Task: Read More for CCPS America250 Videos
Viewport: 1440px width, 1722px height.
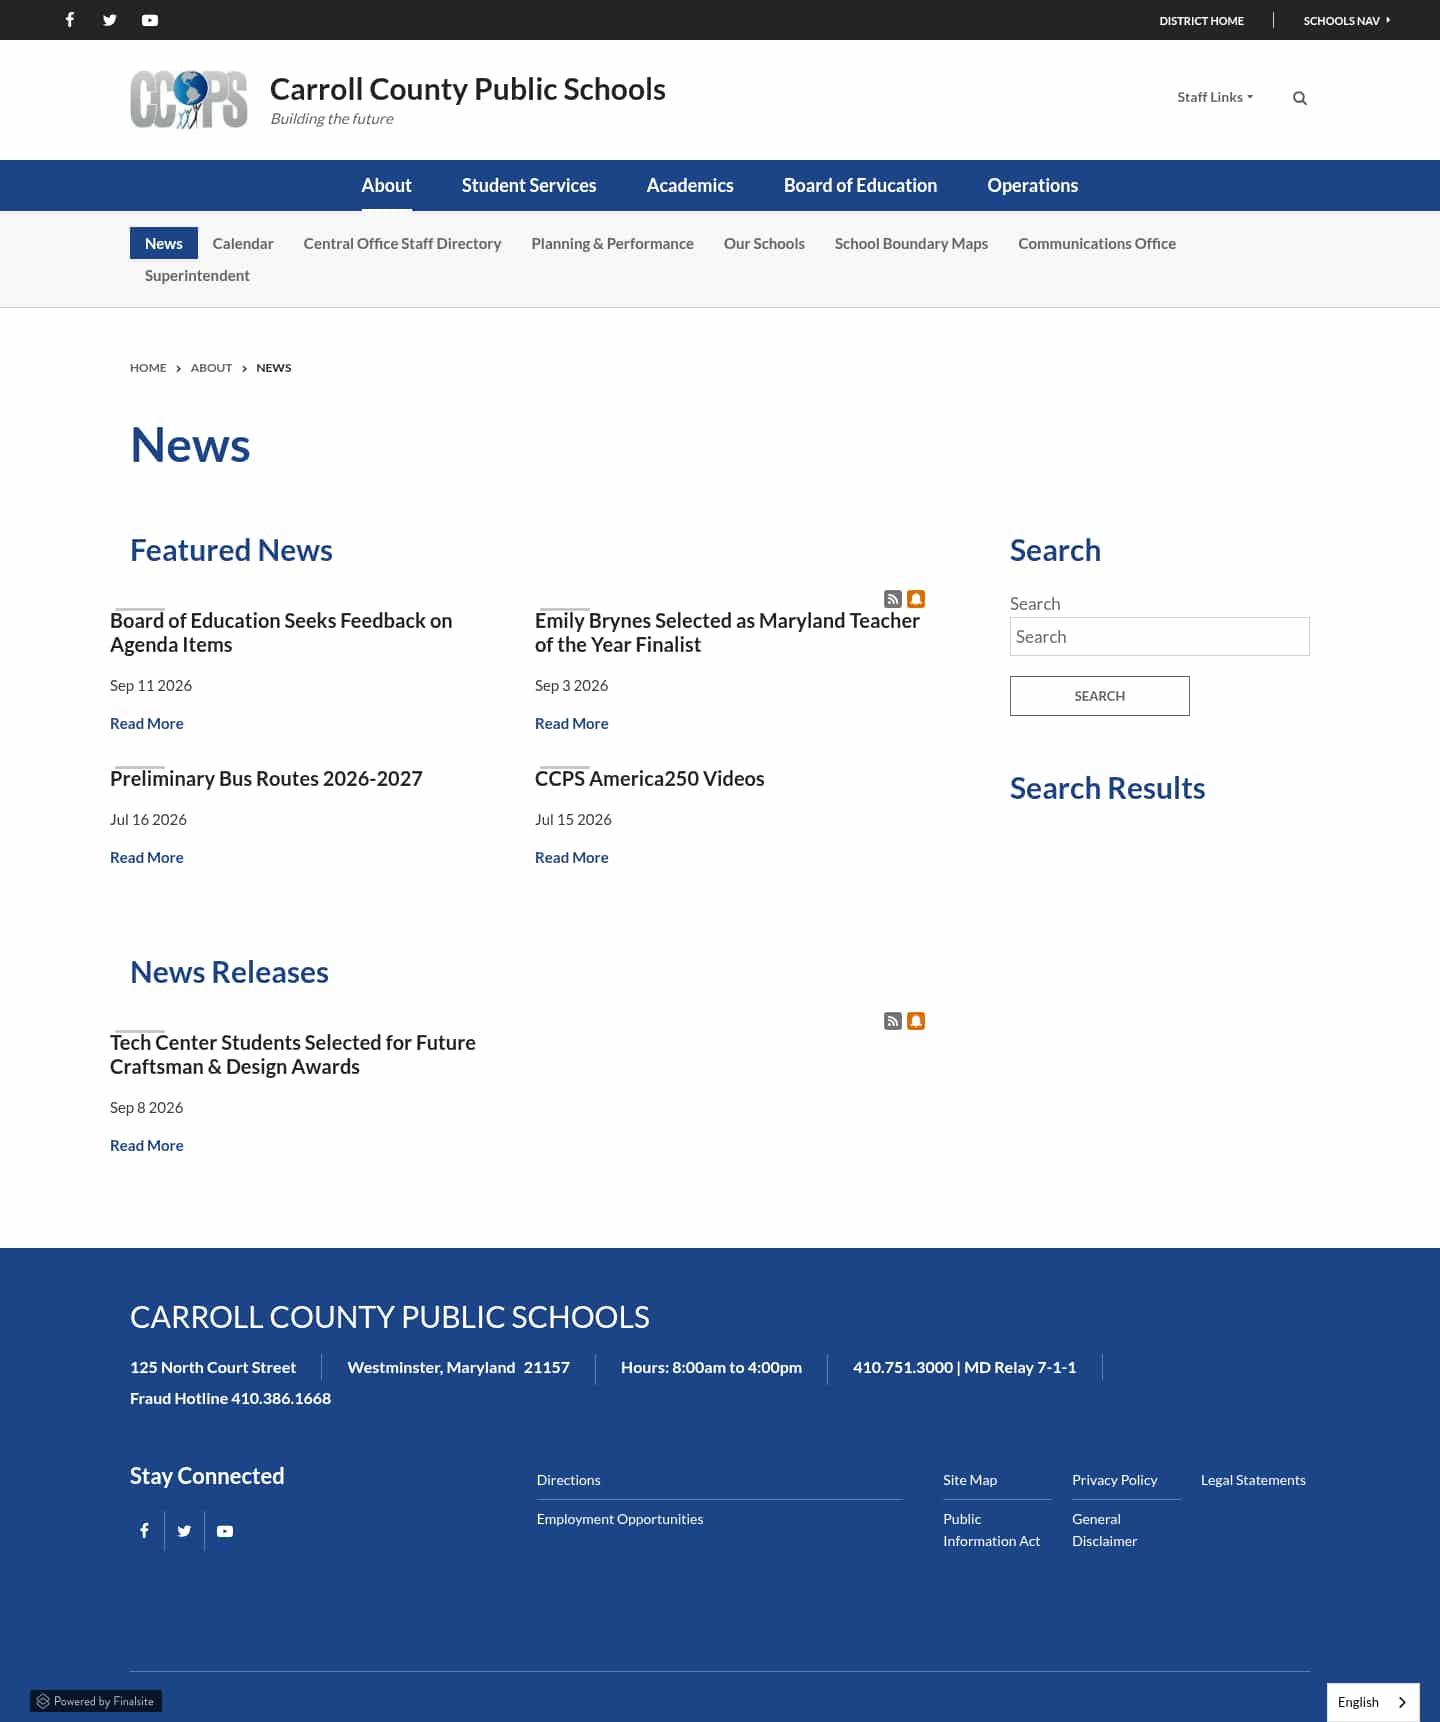Action: [572, 857]
